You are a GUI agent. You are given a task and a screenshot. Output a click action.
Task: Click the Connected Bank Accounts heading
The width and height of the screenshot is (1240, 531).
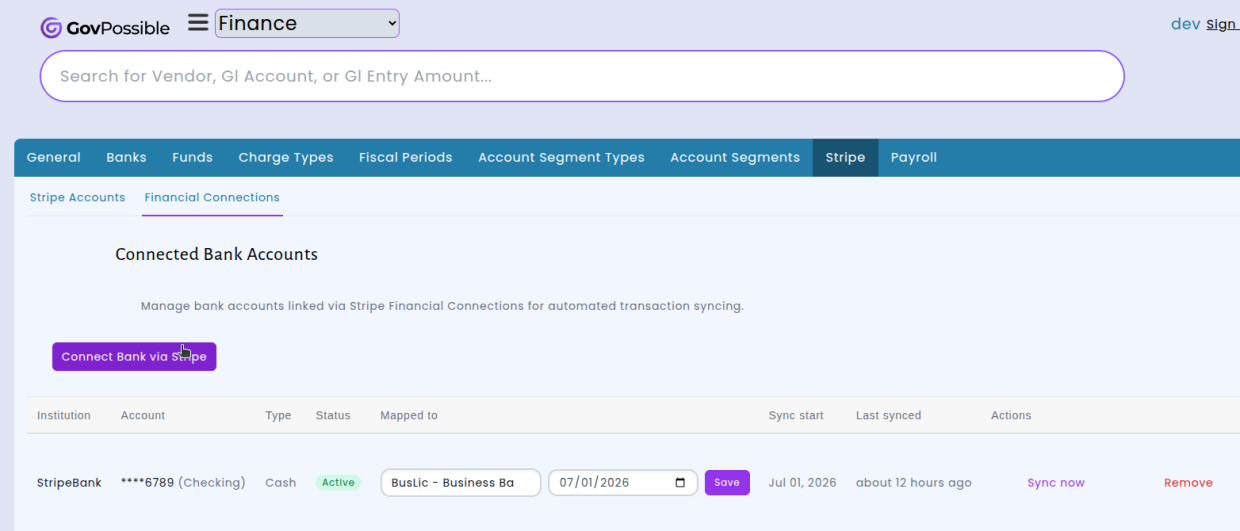tap(216, 254)
